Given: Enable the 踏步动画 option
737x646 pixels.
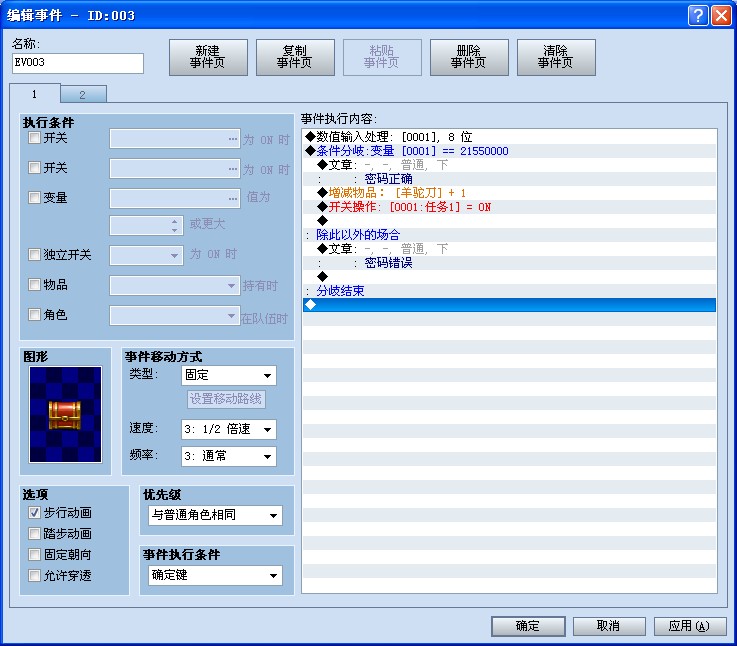Looking at the screenshot, I should coord(34,534).
